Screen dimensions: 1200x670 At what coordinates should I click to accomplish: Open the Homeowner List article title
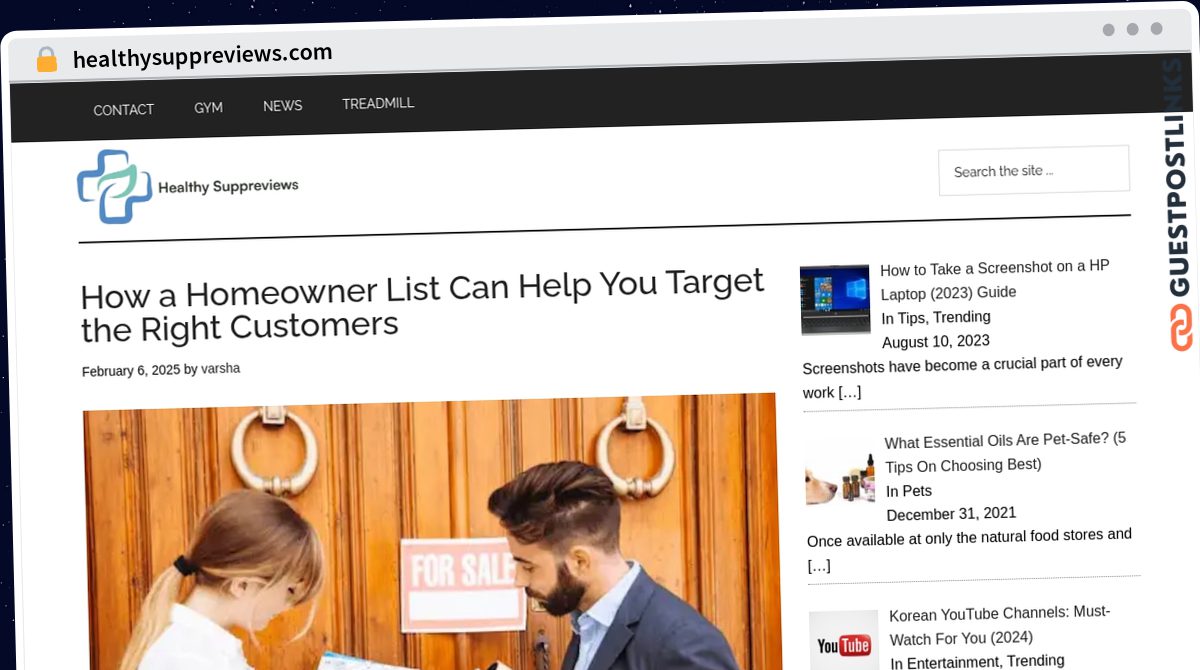[x=423, y=305]
